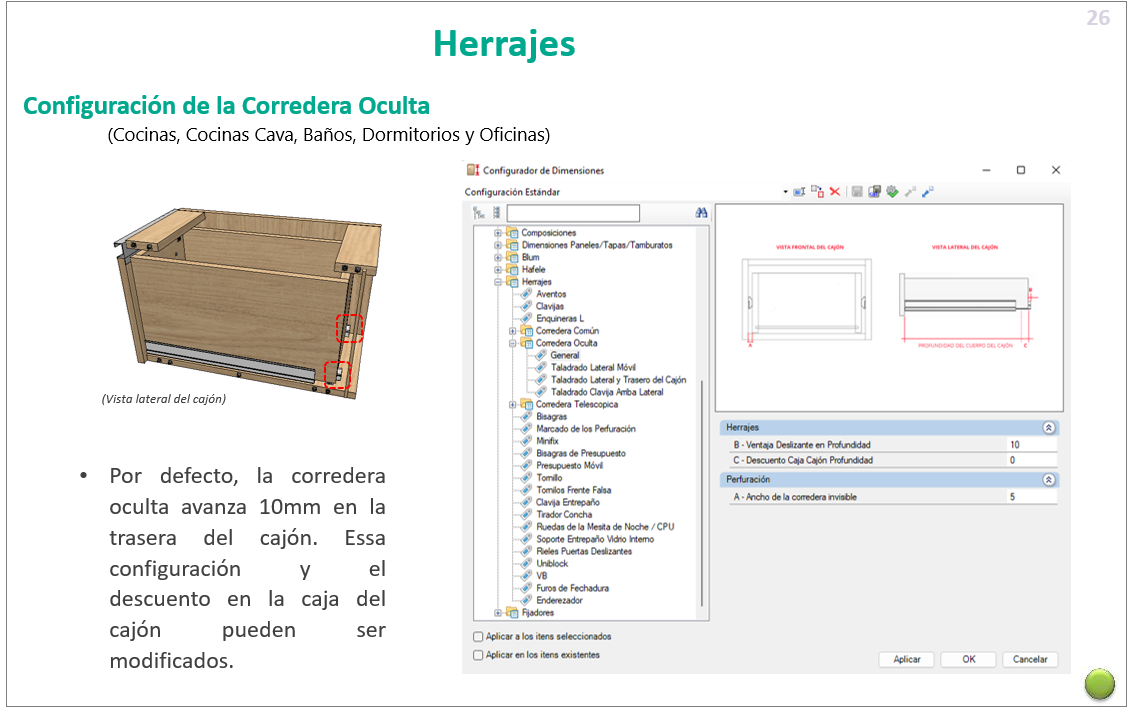Select the VB tree item

541,576
